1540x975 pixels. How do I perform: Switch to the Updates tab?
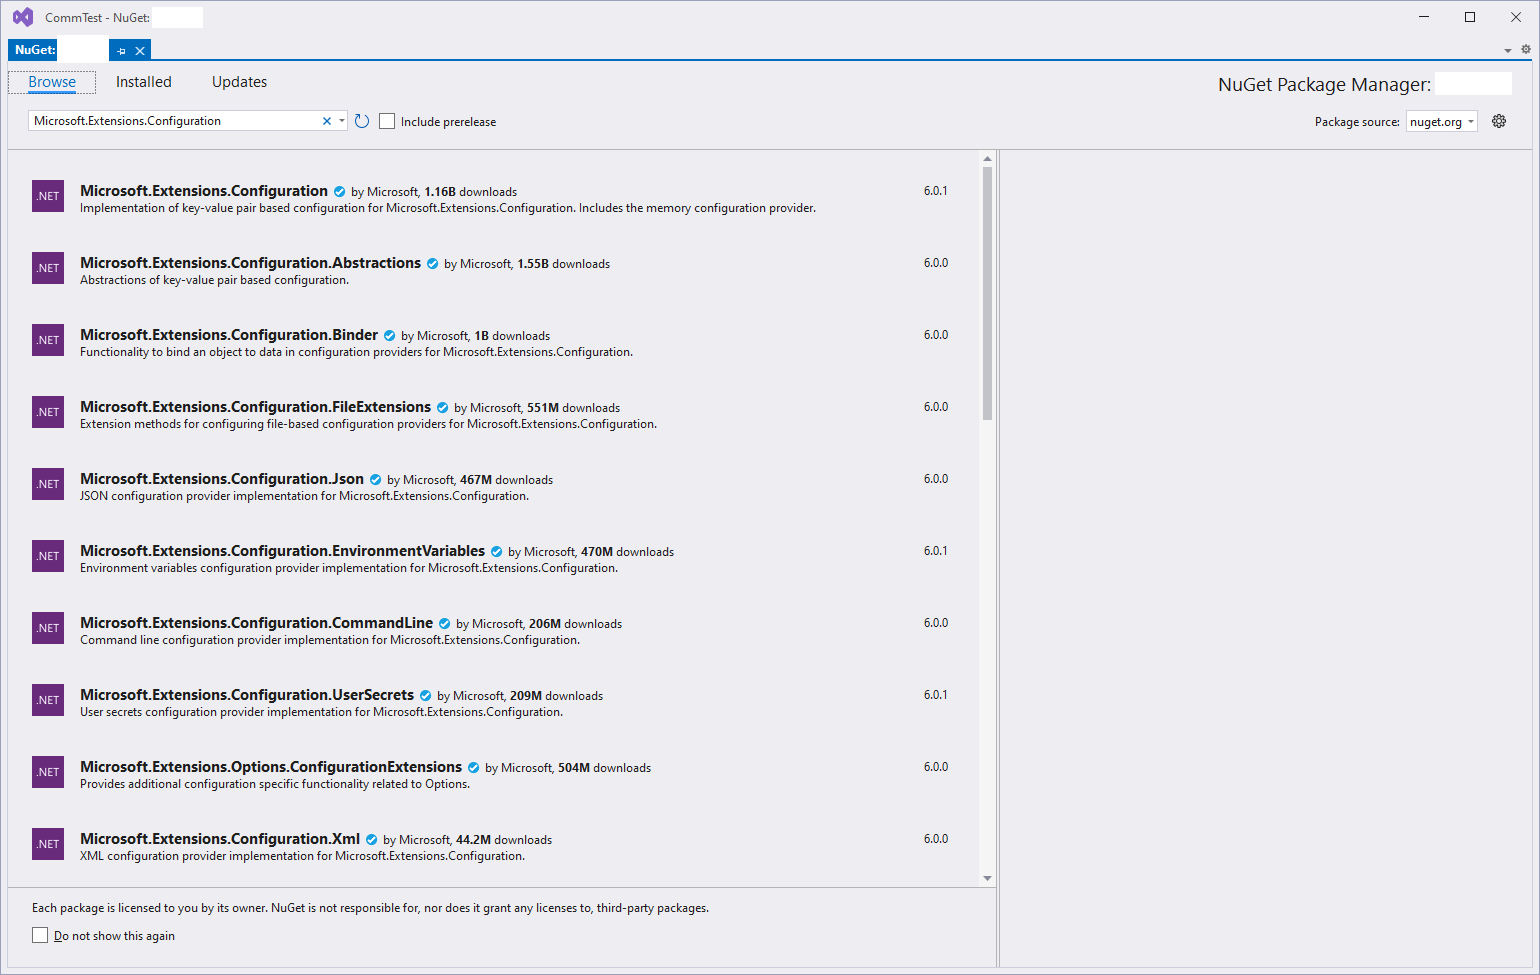tap(240, 82)
